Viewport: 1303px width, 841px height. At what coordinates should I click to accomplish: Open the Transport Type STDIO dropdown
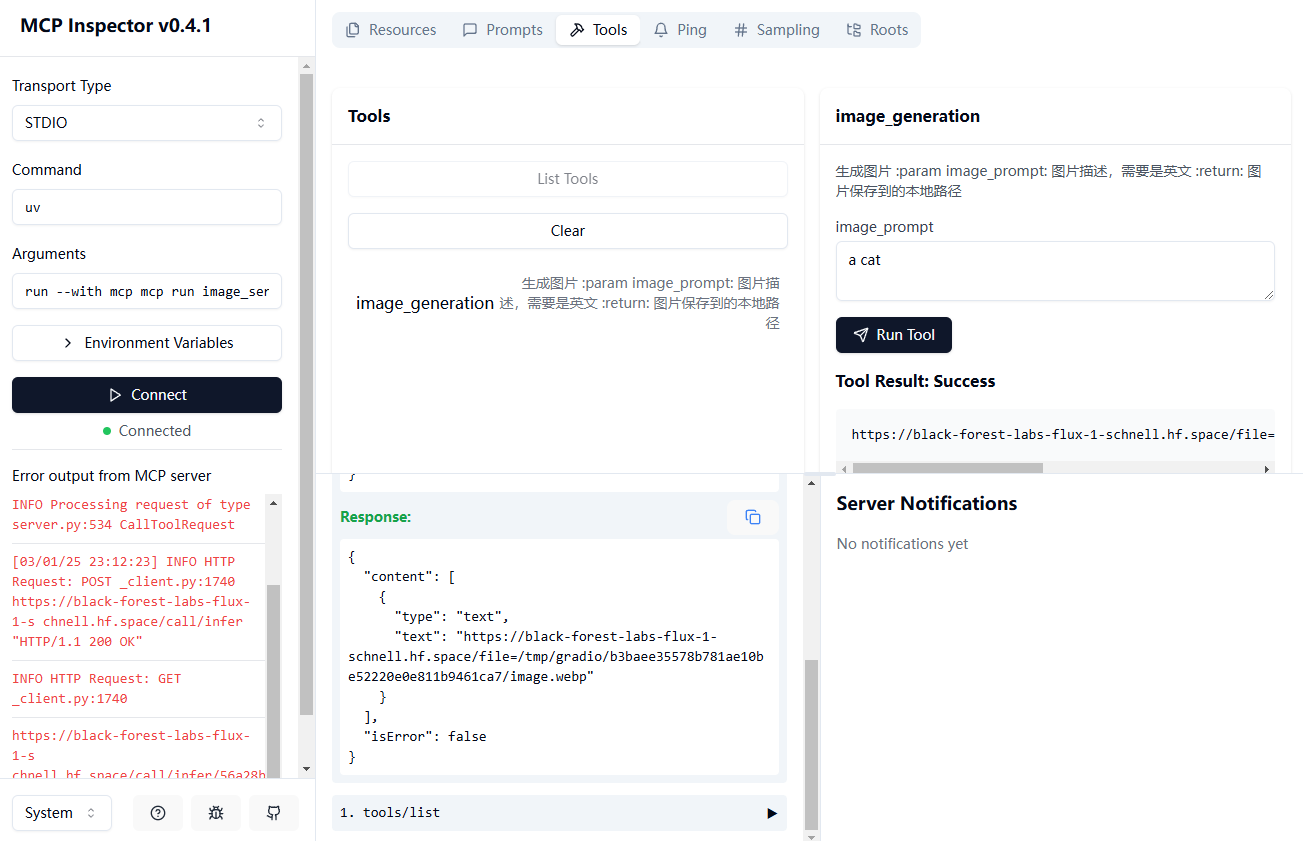click(x=147, y=123)
